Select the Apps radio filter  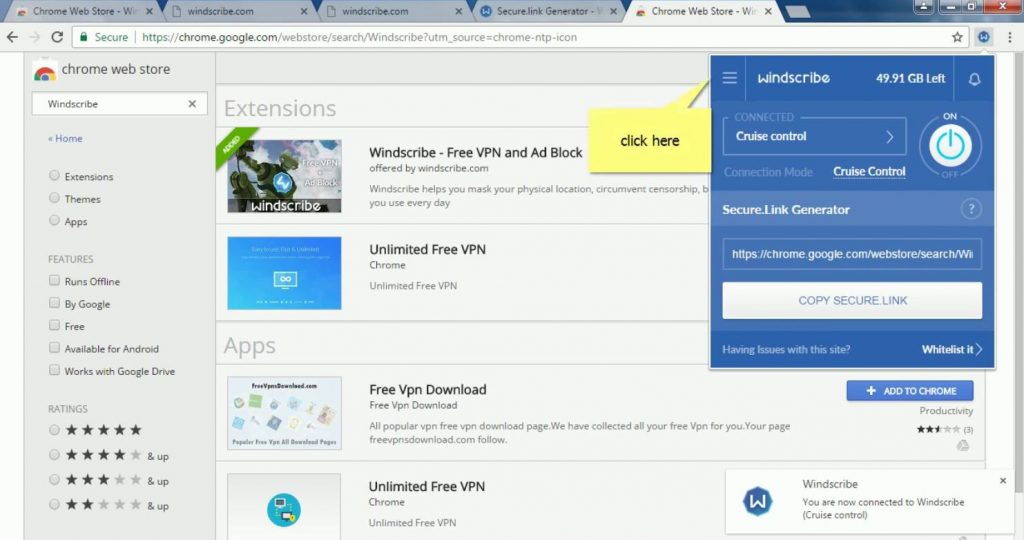click(54, 220)
